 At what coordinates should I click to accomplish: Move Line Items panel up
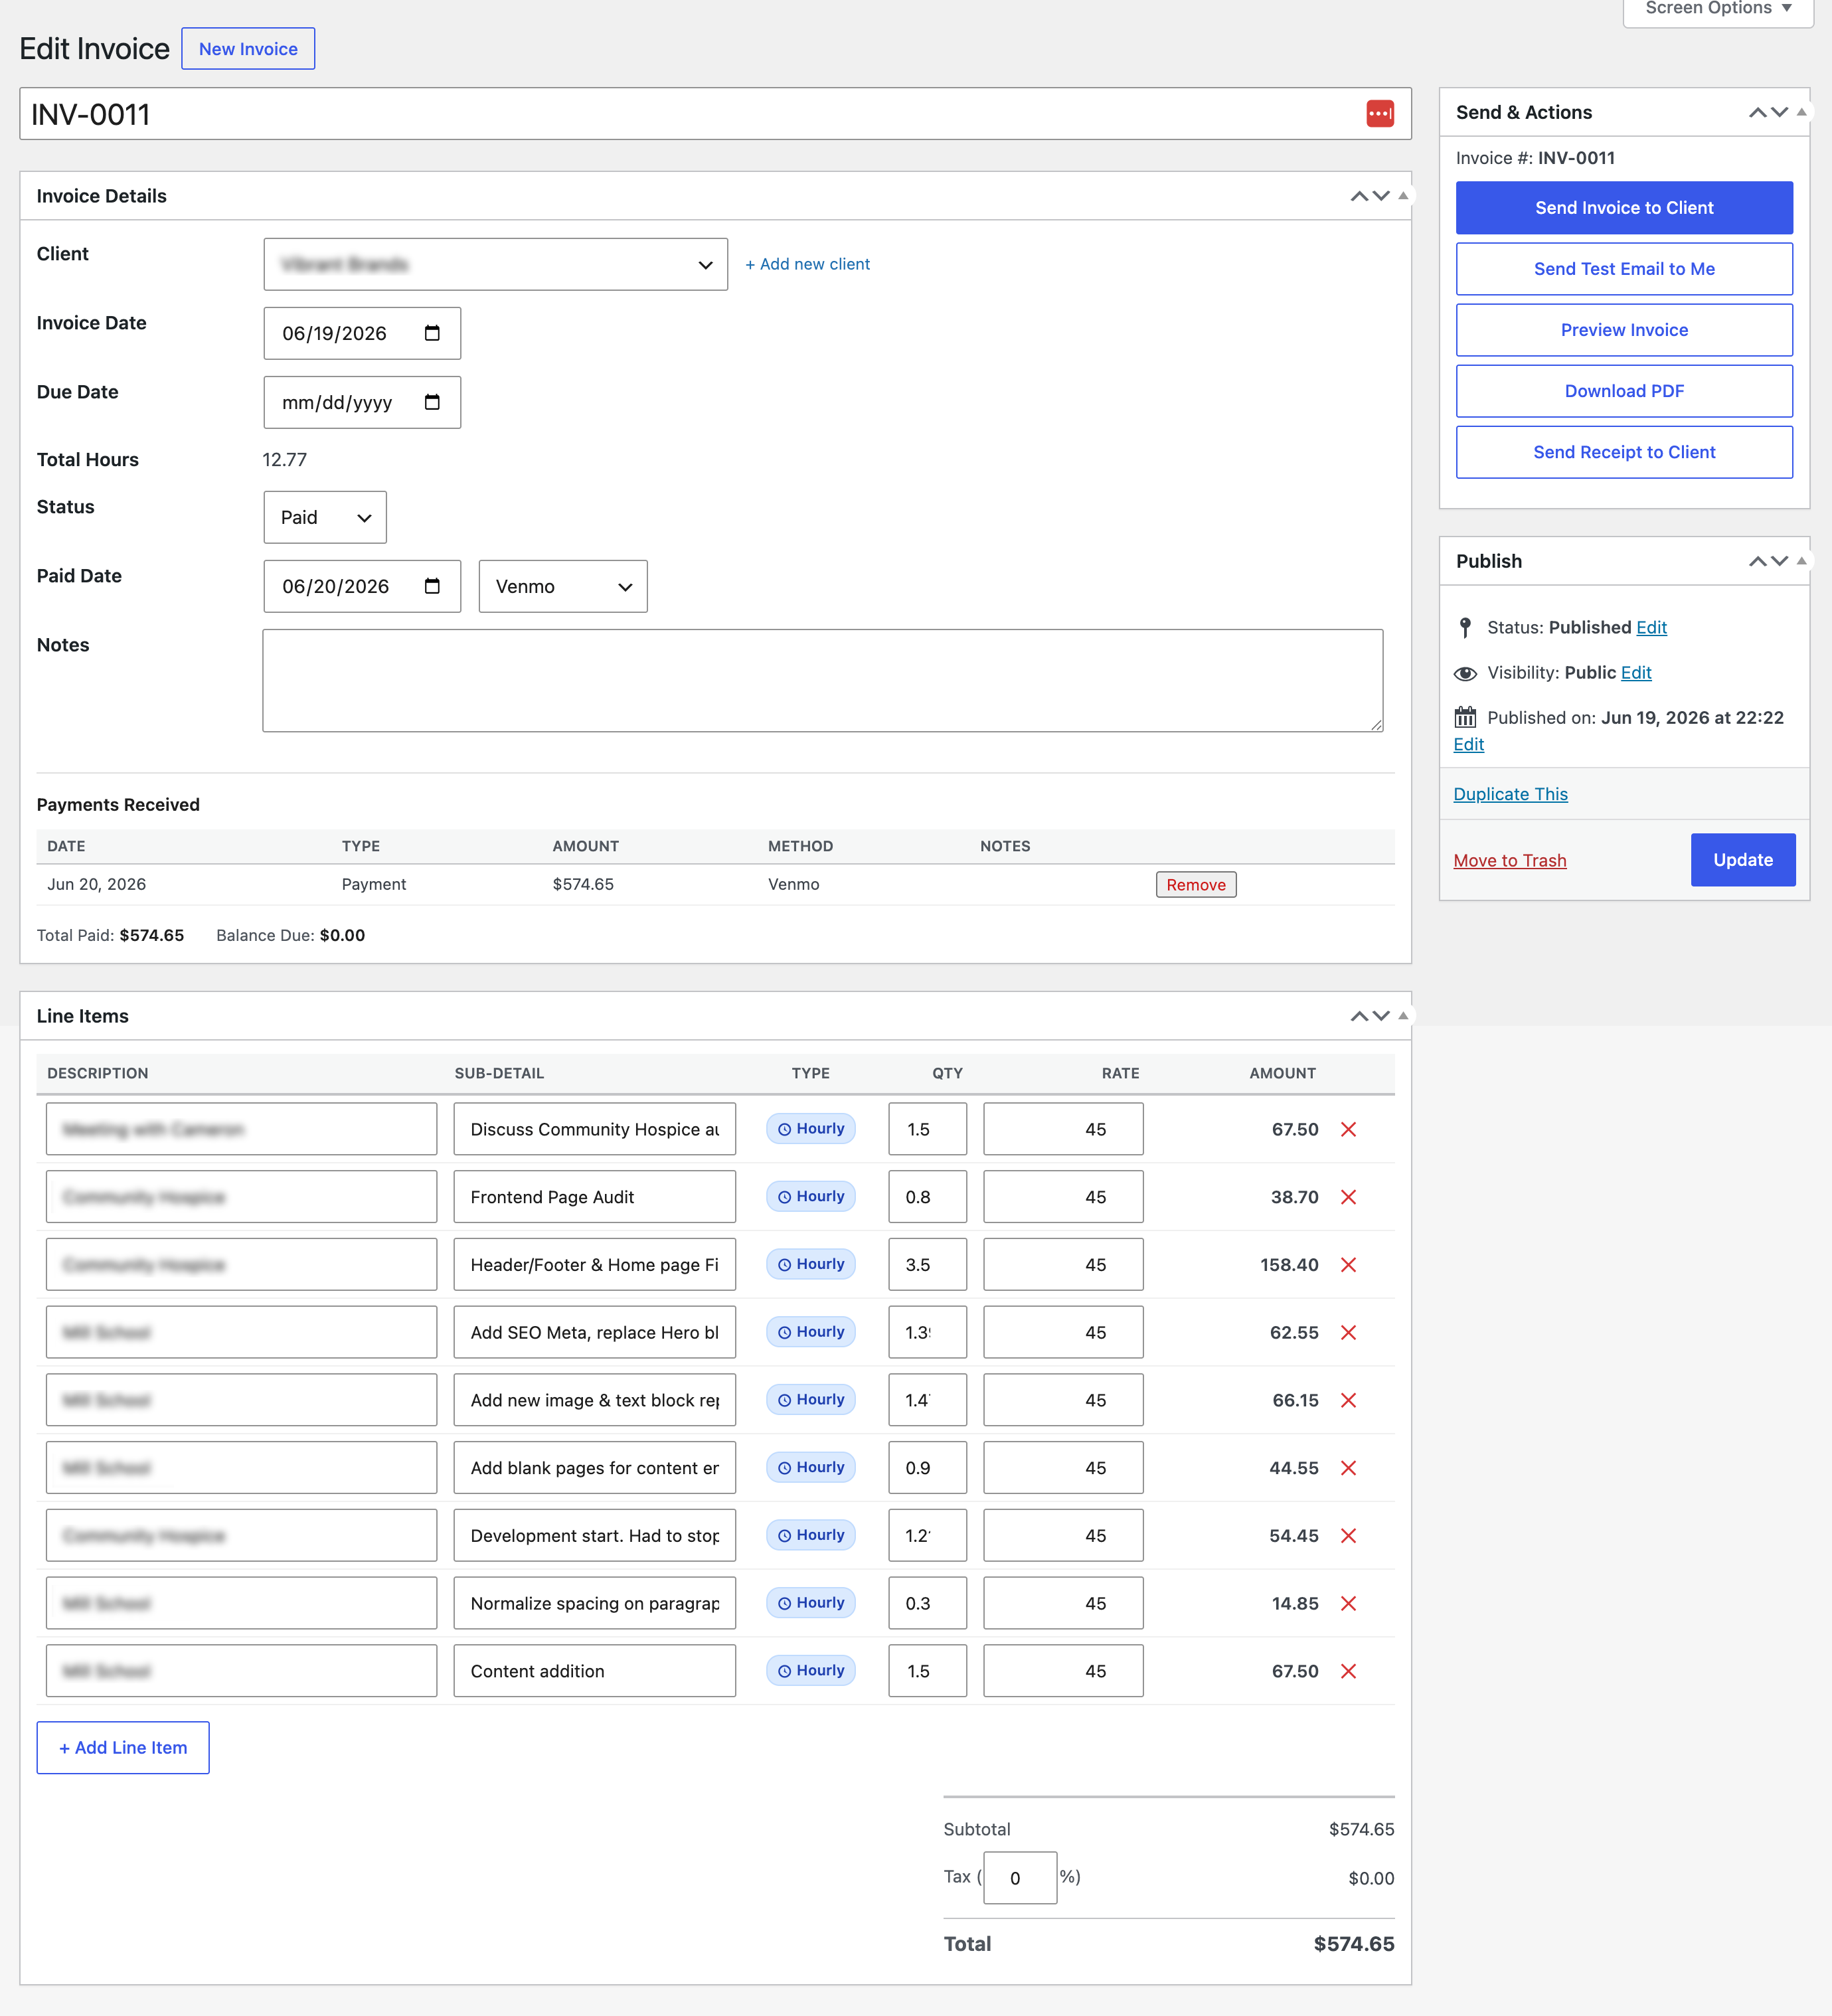point(1359,1016)
